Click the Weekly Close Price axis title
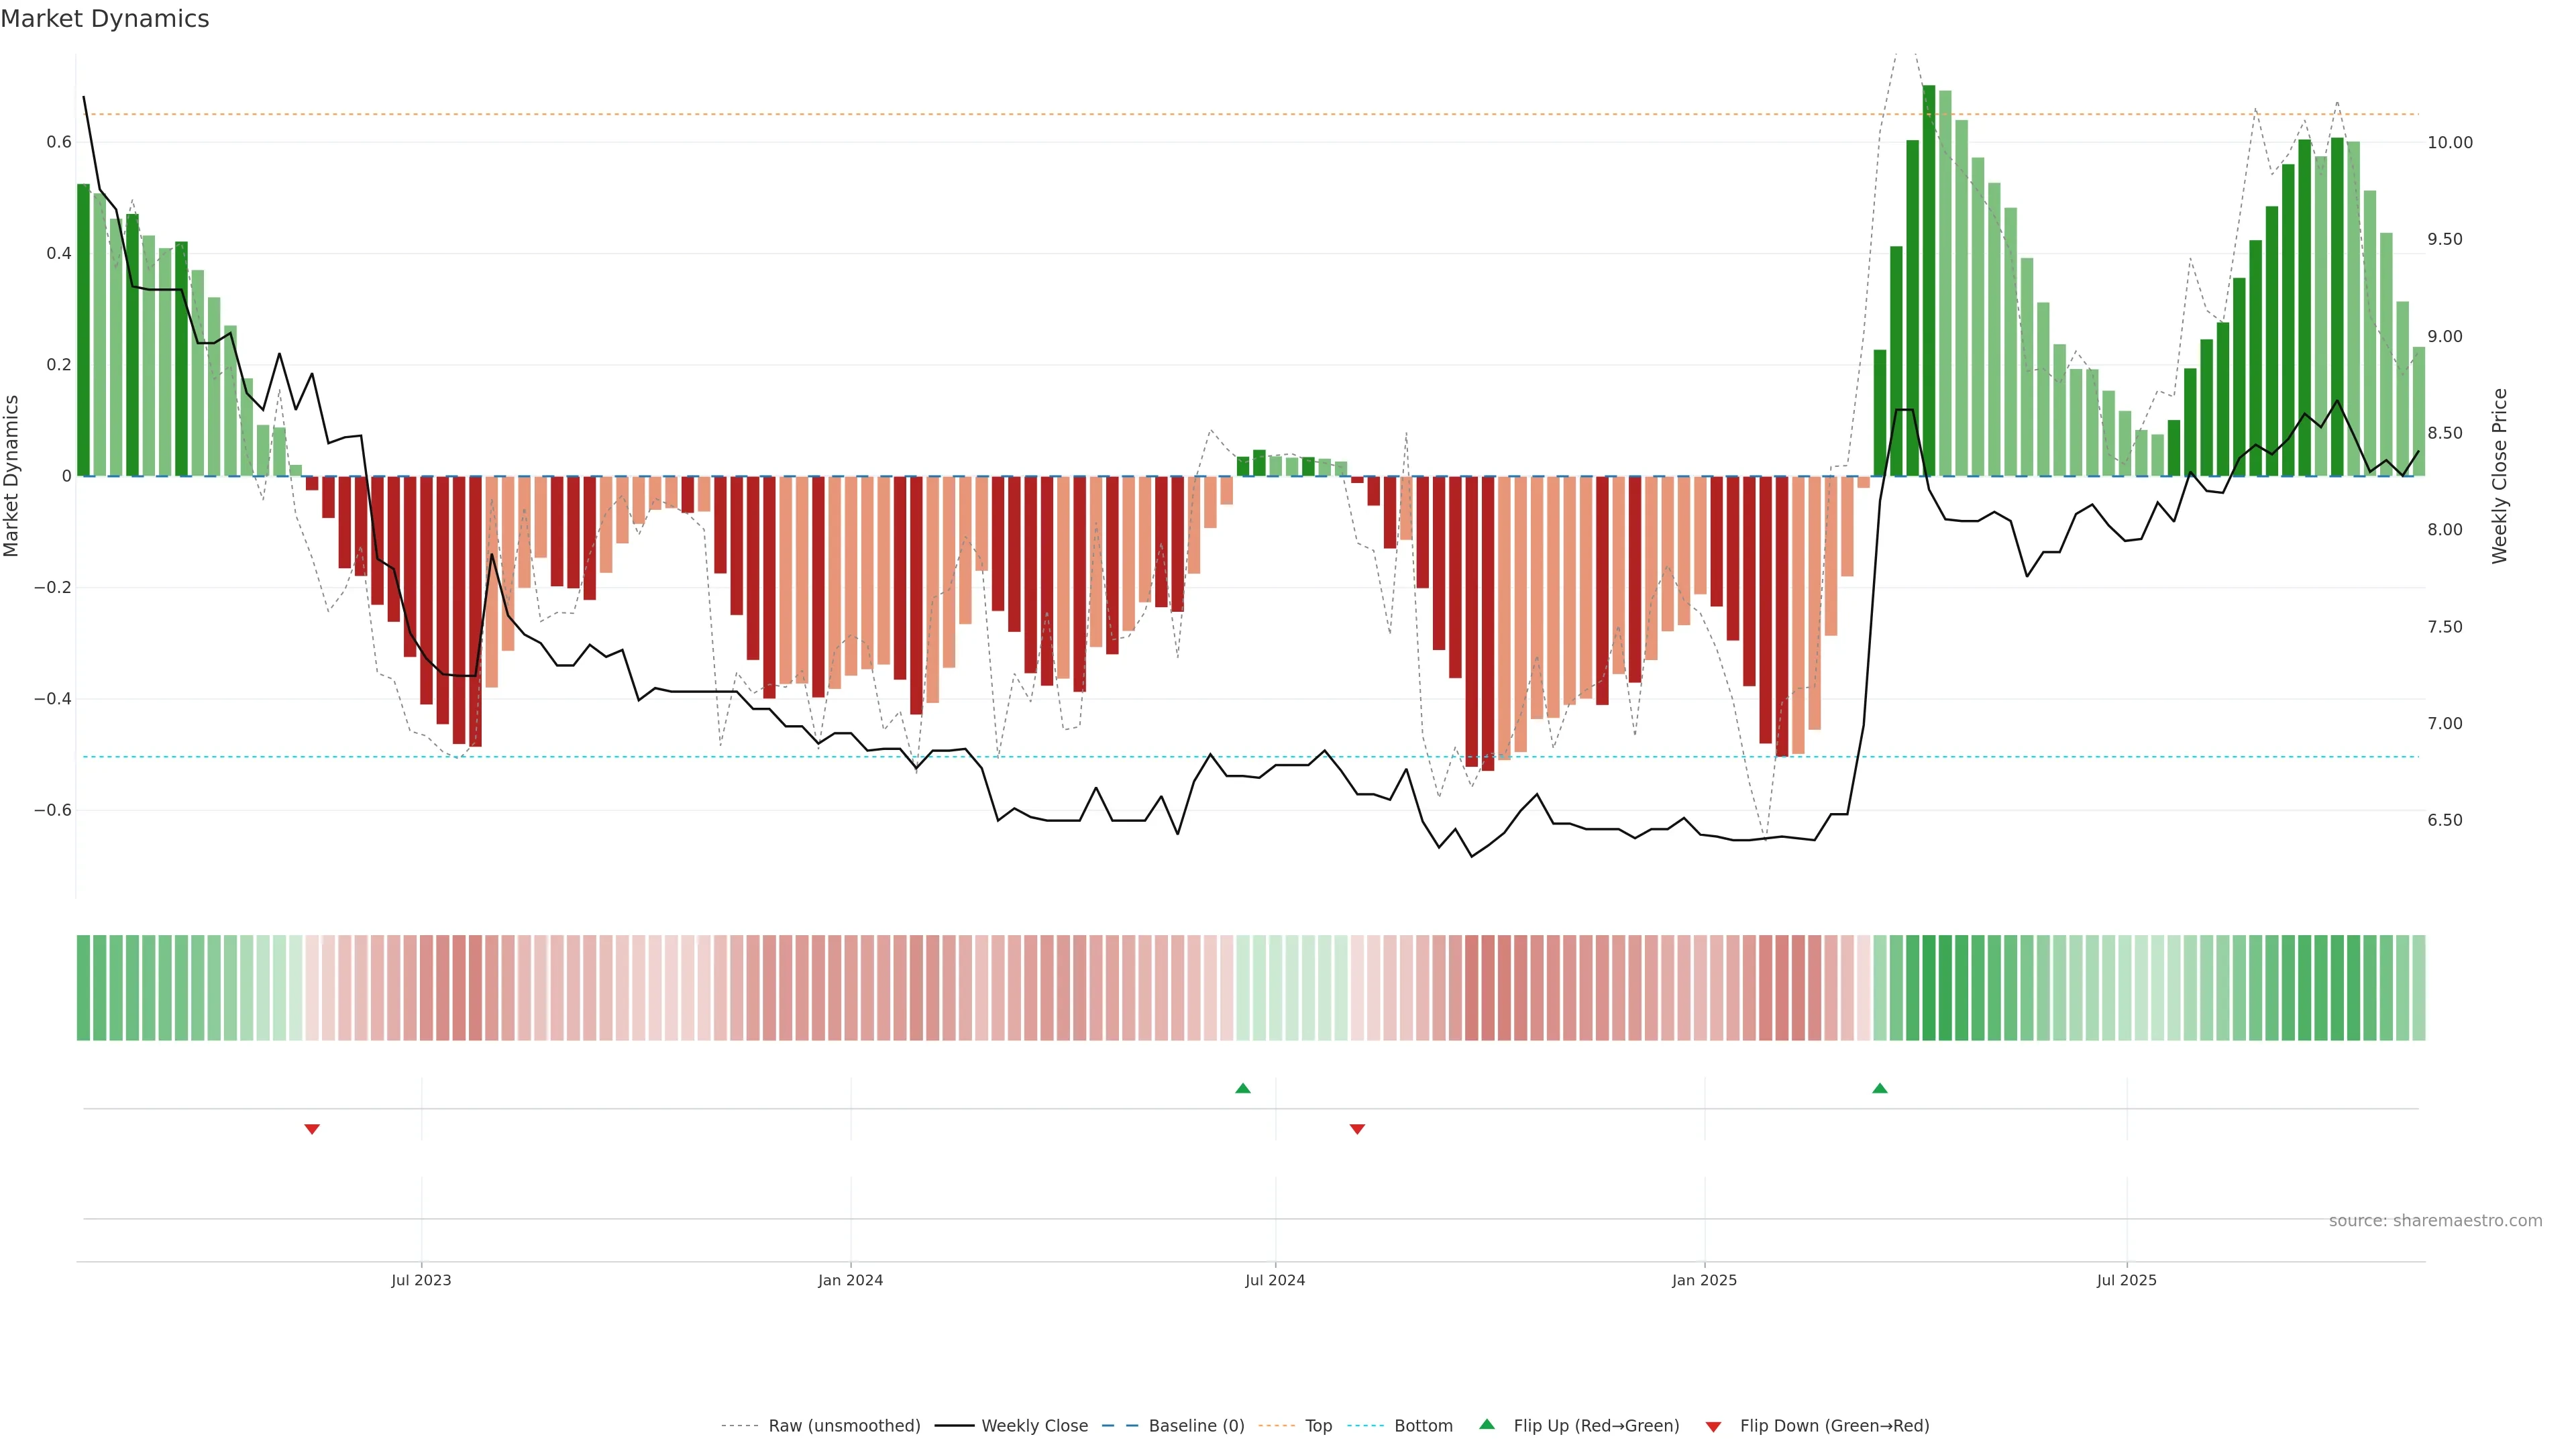 (x=2499, y=476)
